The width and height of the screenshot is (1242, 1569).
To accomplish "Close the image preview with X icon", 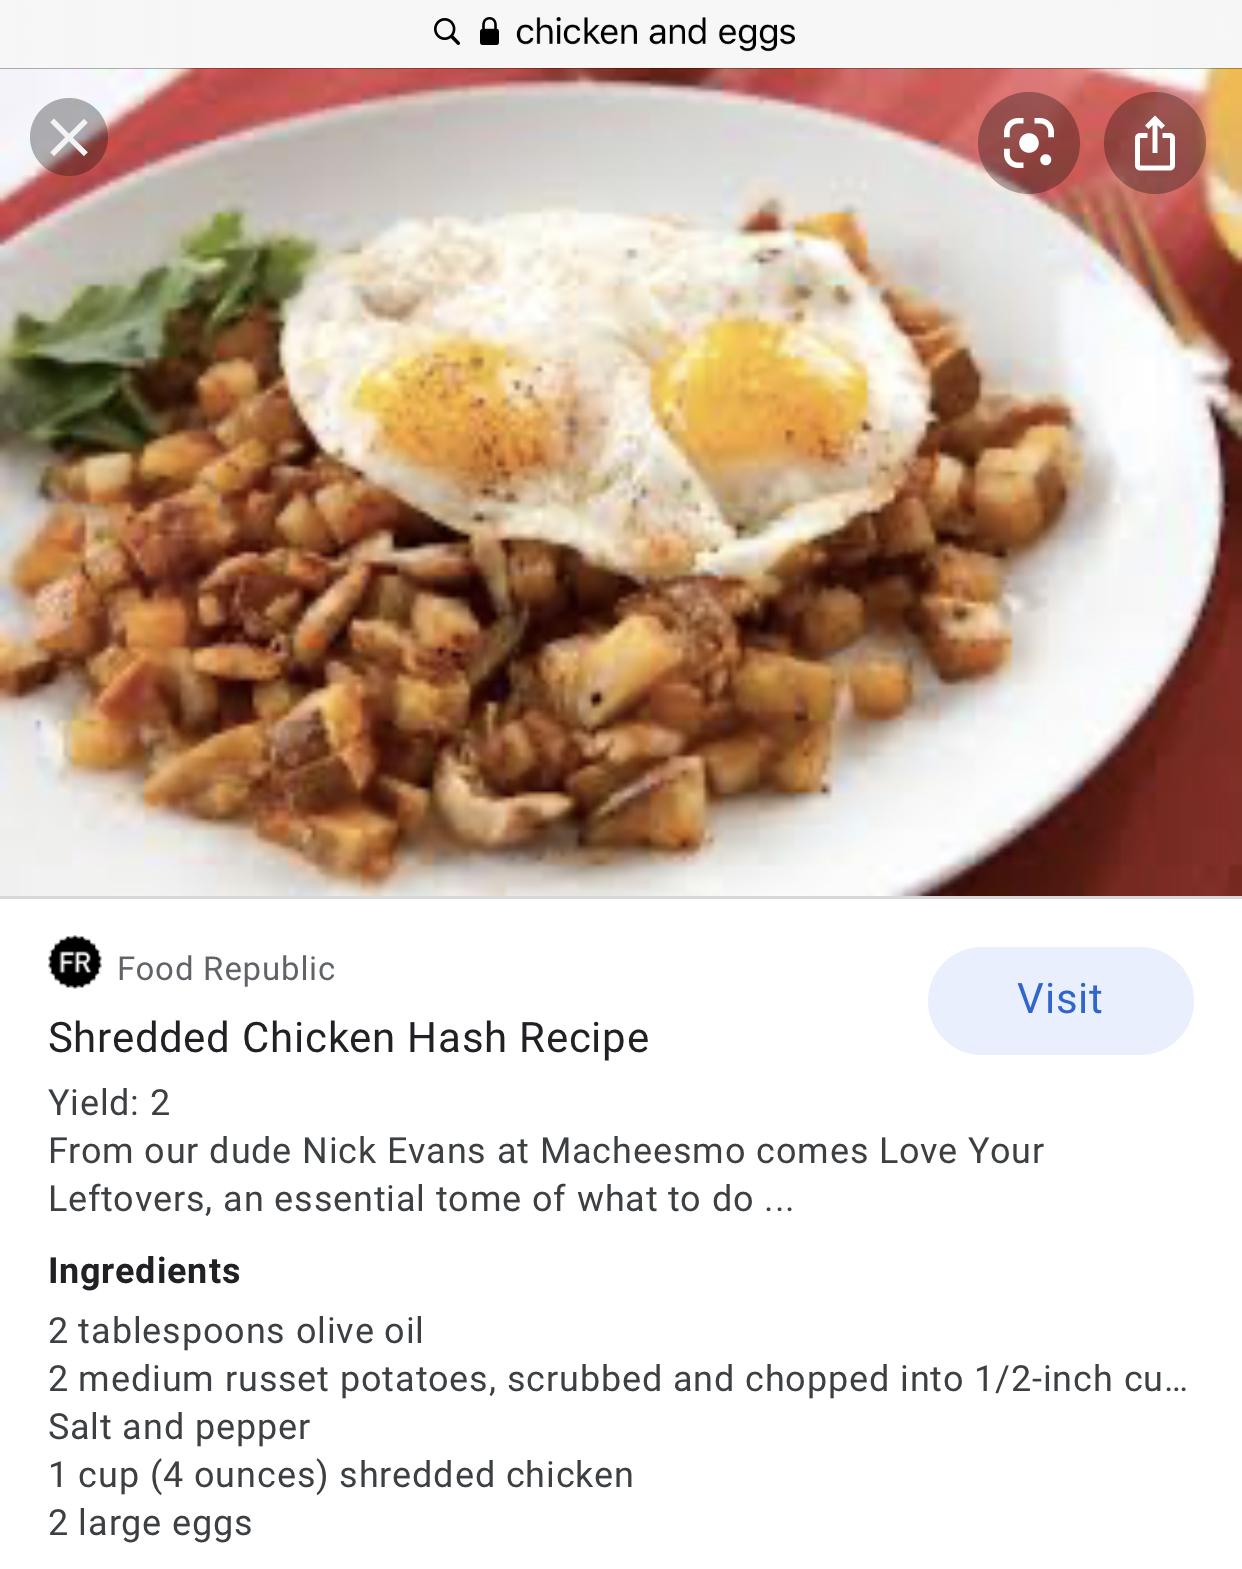I will click(69, 137).
